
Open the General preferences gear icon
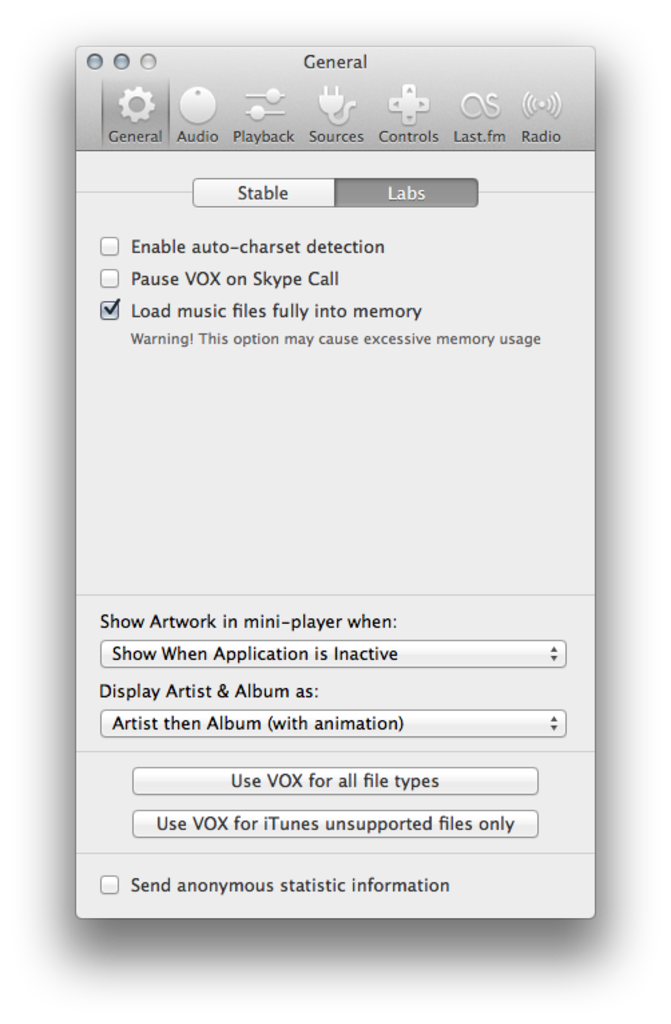point(135,105)
